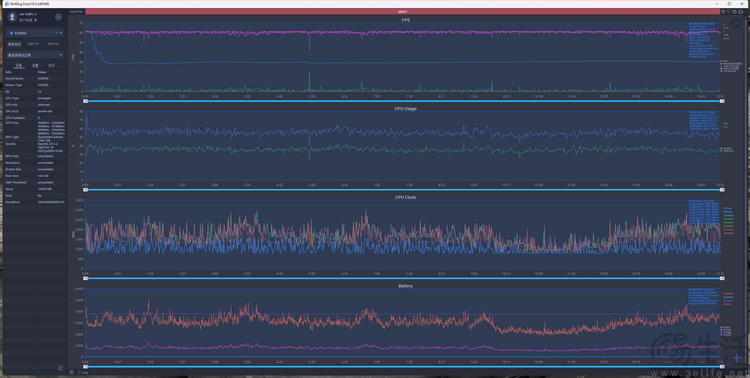Click the small icon next to 用户信息
This screenshot has height=378, width=750.
pyautogui.click(x=35, y=21)
